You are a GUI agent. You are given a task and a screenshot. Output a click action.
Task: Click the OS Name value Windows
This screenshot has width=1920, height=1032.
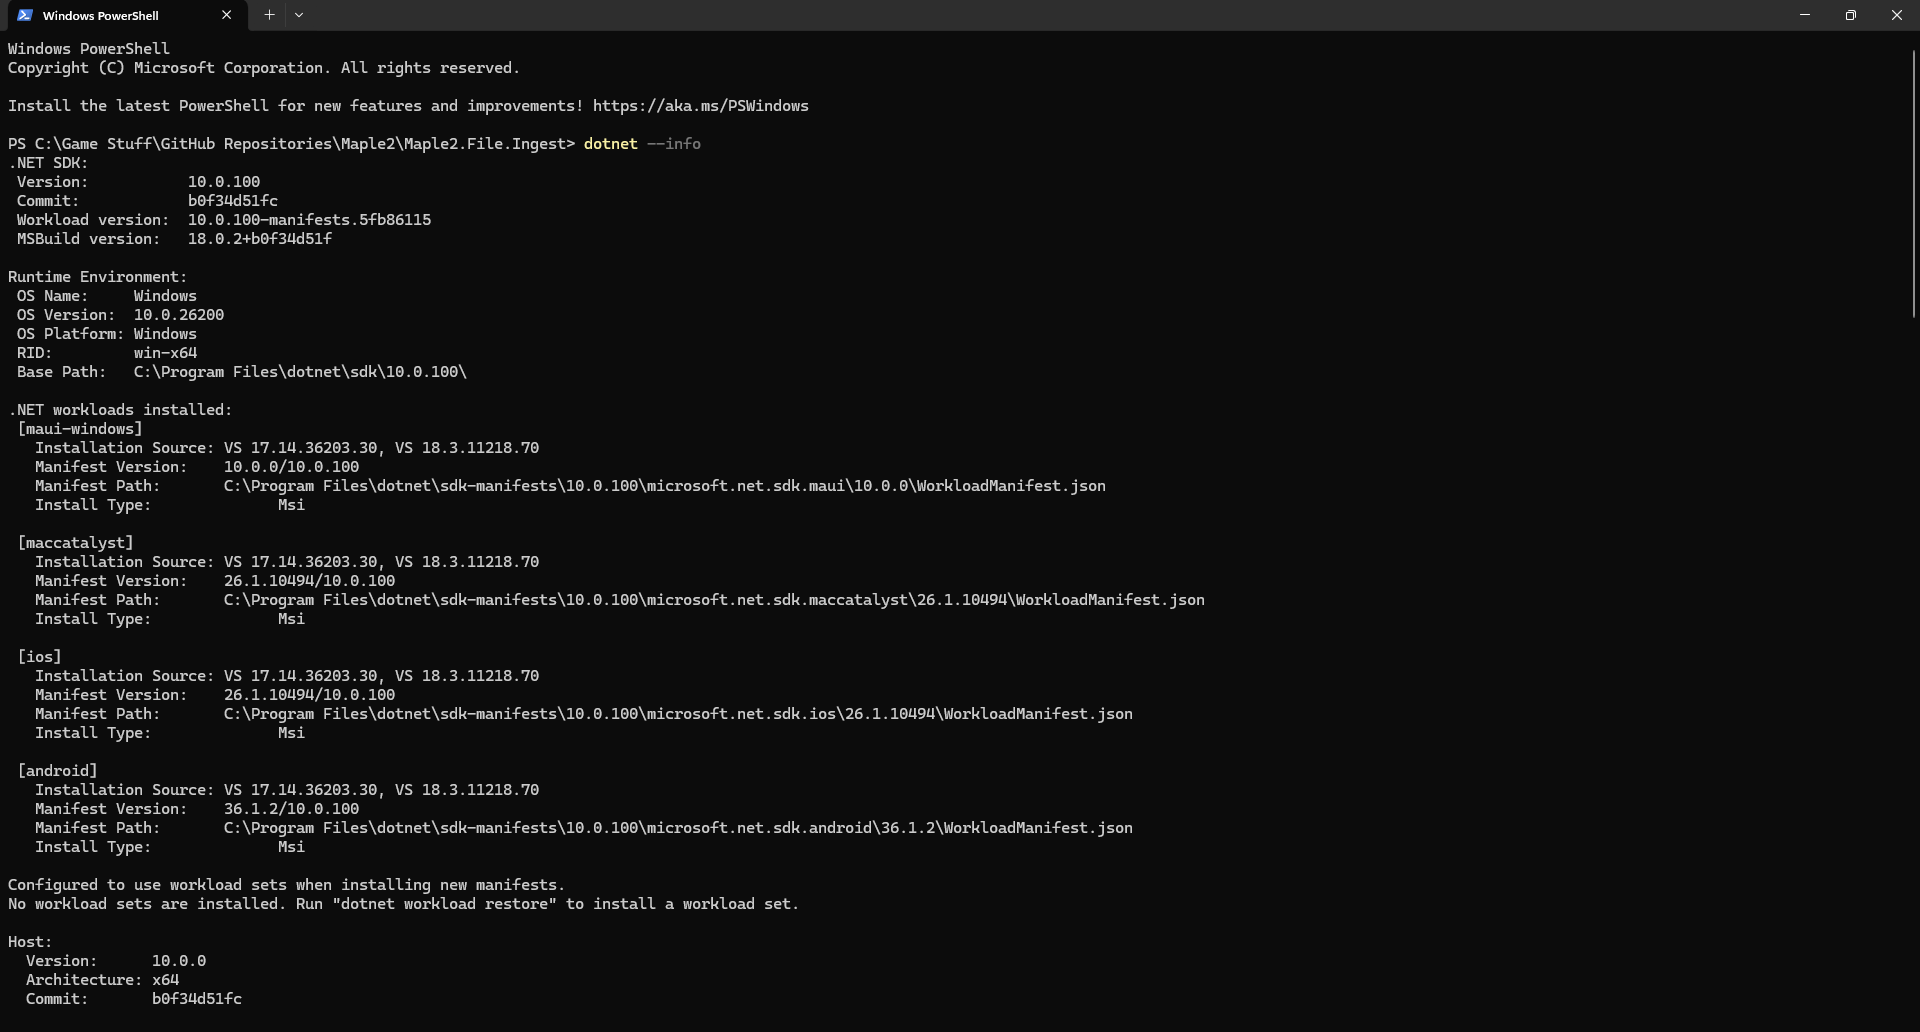point(165,296)
